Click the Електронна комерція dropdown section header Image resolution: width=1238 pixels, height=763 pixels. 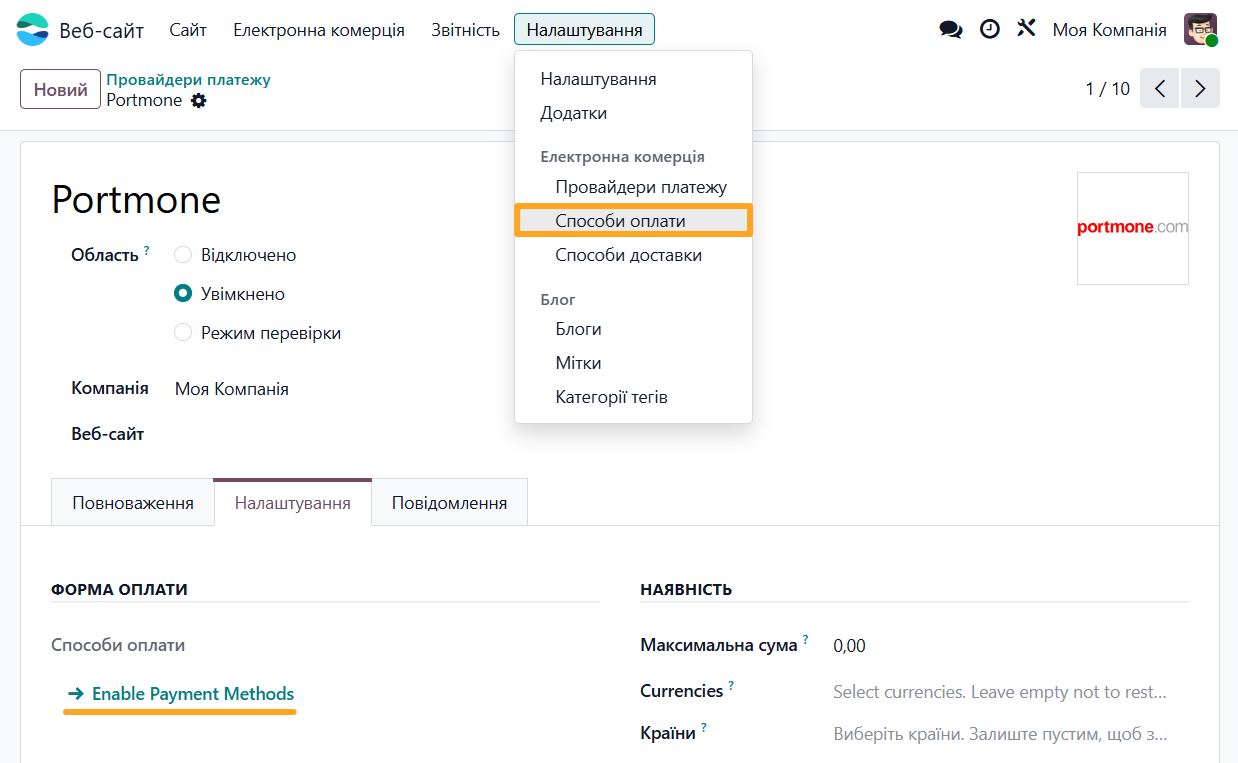coord(622,157)
